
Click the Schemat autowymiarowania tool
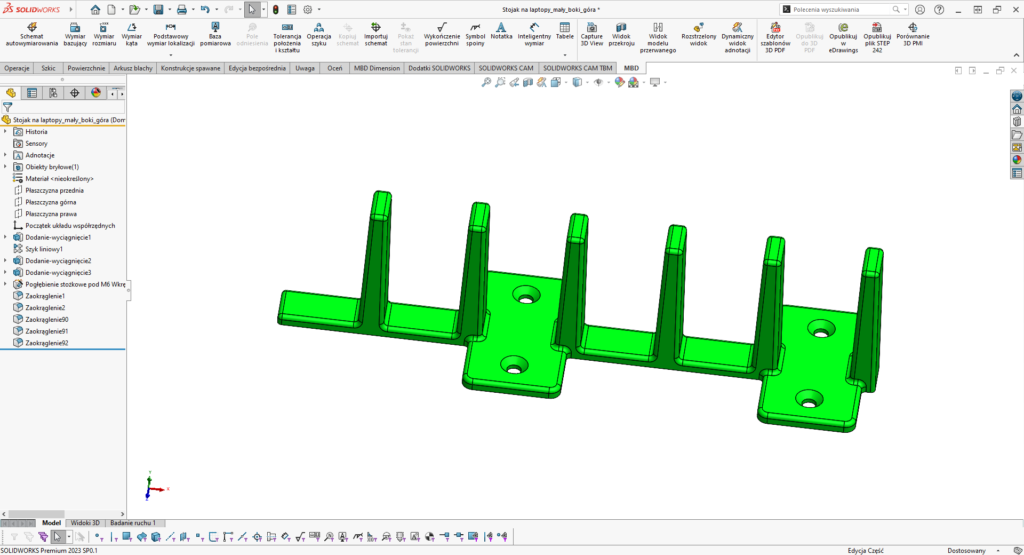point(31,34)
